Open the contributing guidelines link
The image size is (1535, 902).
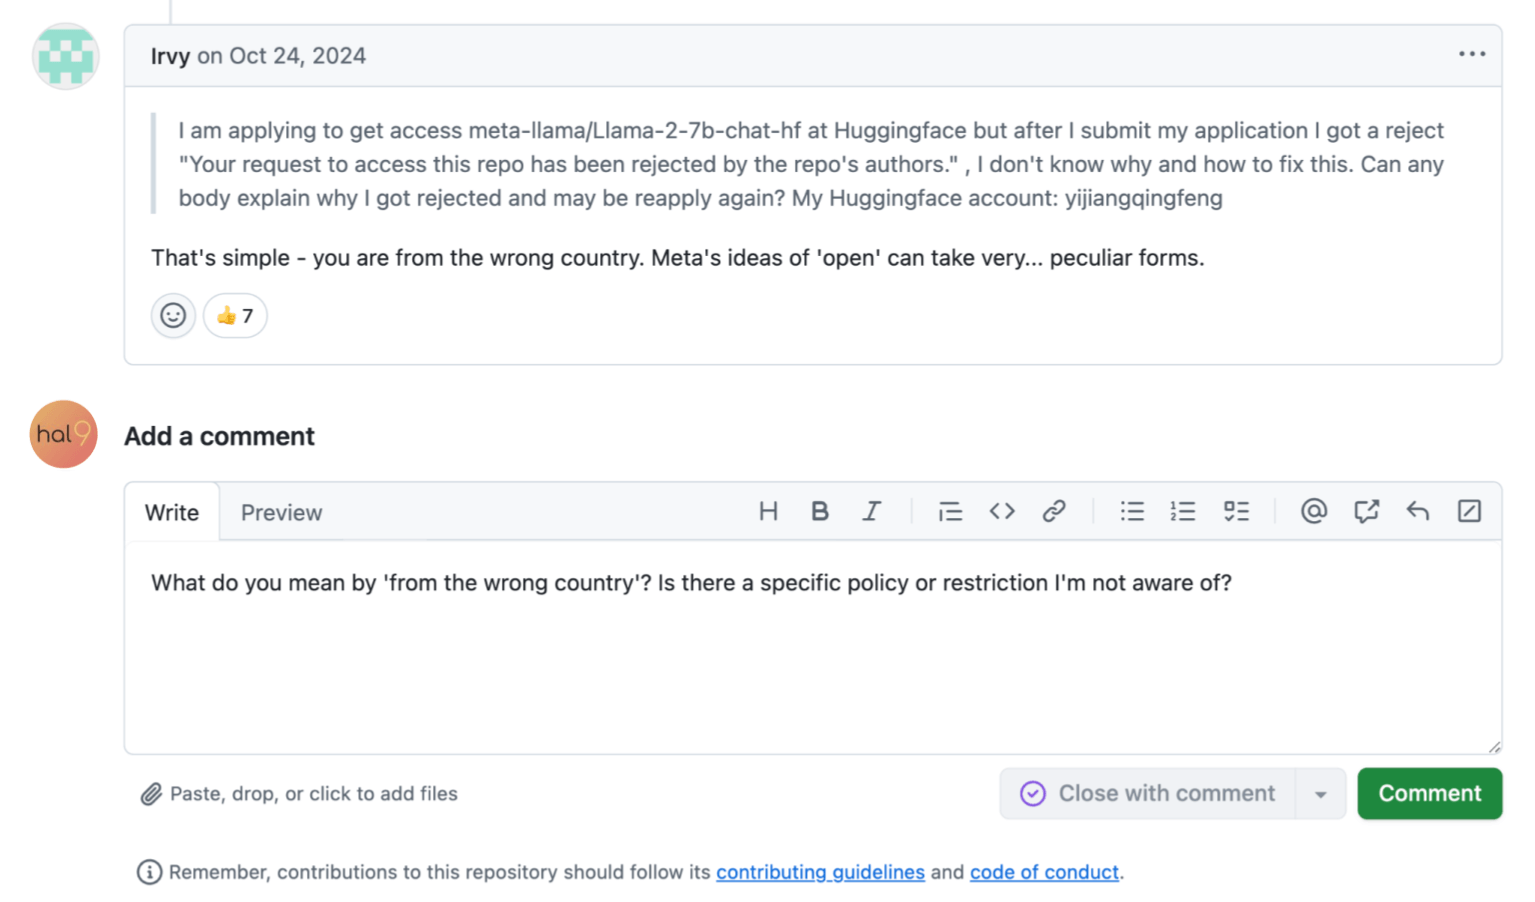click(x=820, y=872)
